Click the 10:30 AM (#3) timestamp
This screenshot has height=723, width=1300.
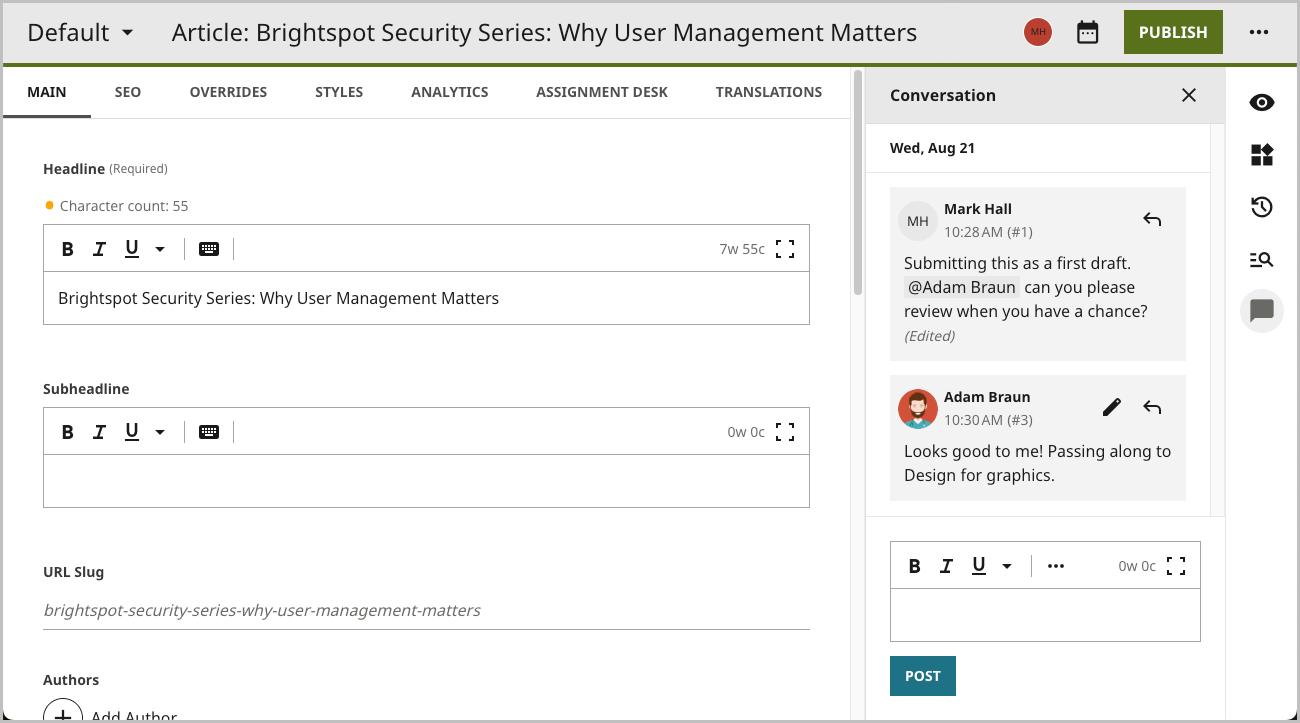[988, 420]
